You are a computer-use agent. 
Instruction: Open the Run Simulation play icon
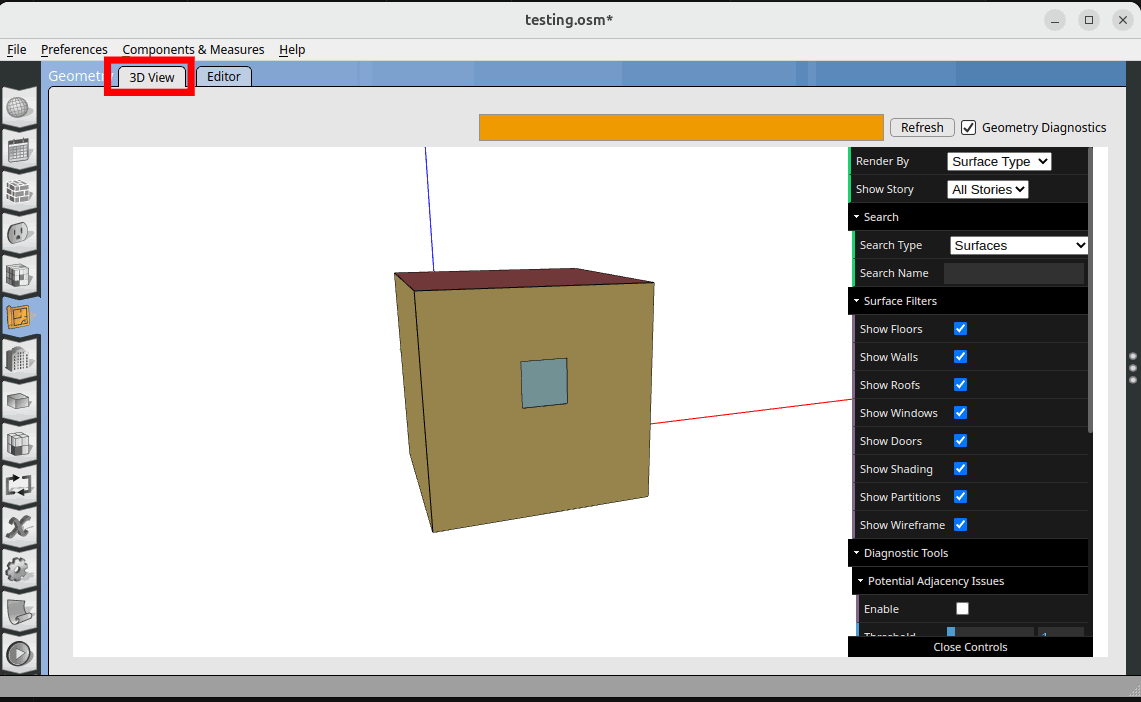coord(21,654)
